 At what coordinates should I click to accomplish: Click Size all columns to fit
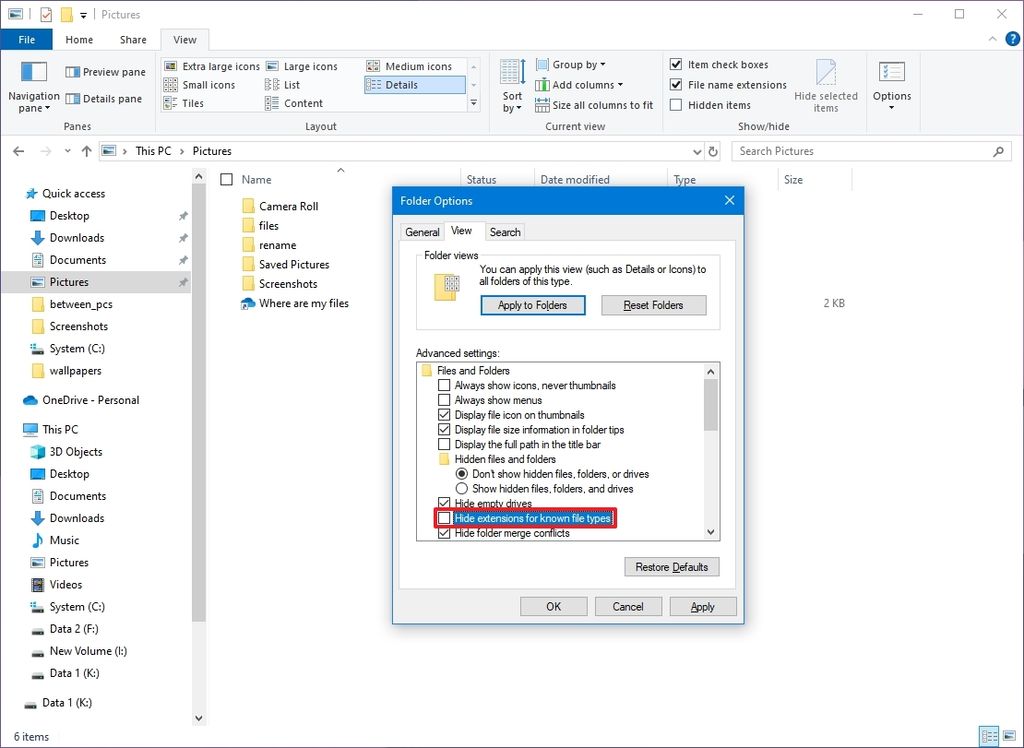(595, 104)
